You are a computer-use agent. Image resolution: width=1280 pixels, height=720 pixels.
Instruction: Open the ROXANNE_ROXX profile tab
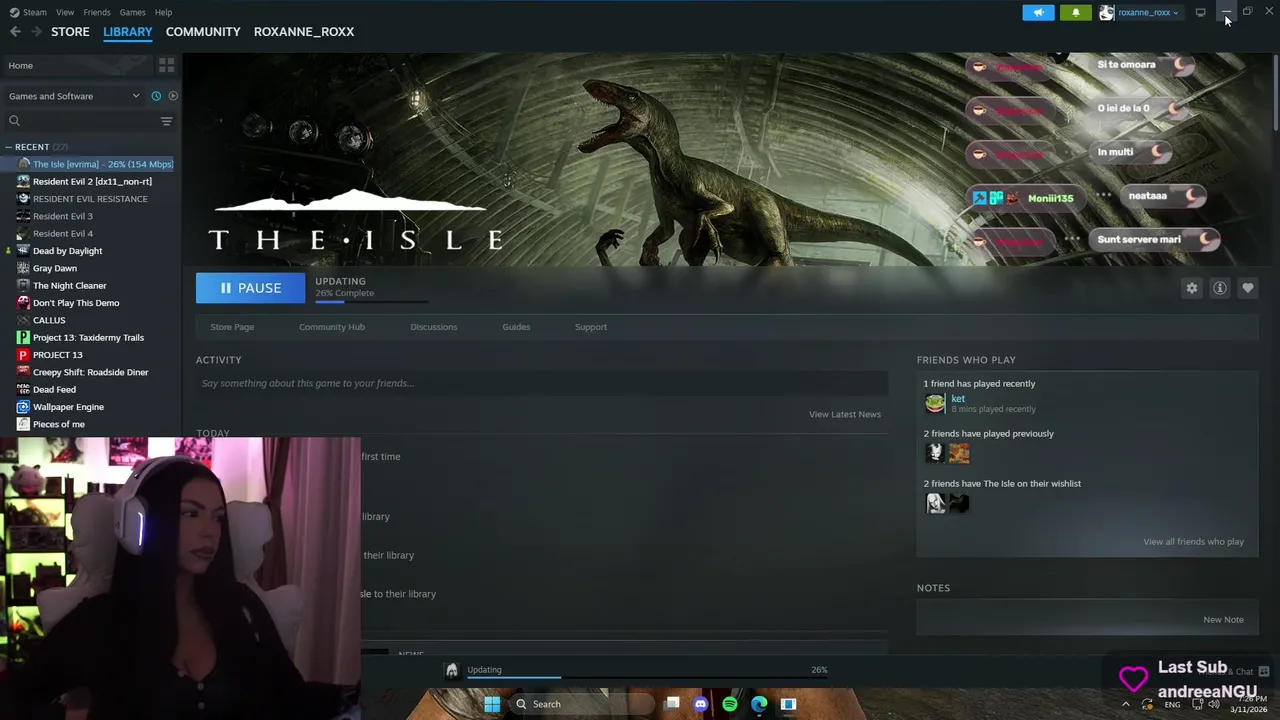click(x=304, y=32)
